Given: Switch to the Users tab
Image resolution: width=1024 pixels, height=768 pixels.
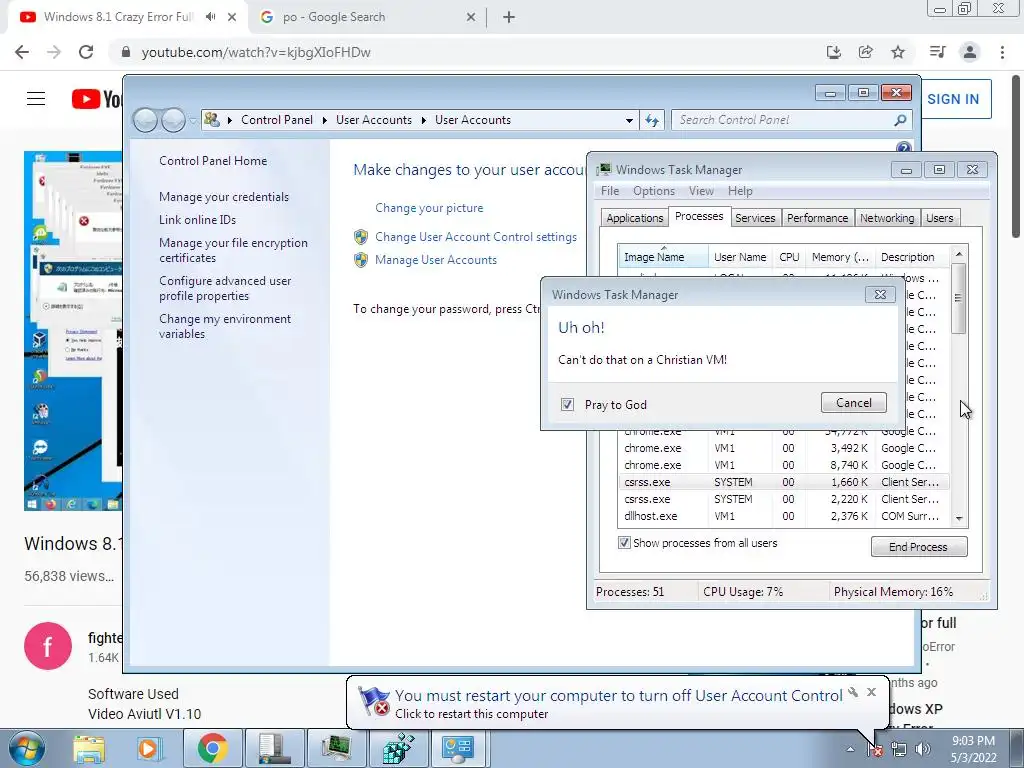Looking at the screenshot, I should click(939, 218).
